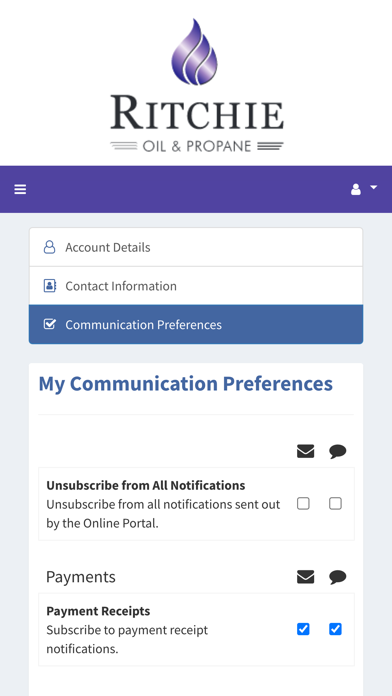The width and height of the screenshot is (392, 696).
Task: Click the My Communication Preferences heading
Action: (x=186, y=384)
